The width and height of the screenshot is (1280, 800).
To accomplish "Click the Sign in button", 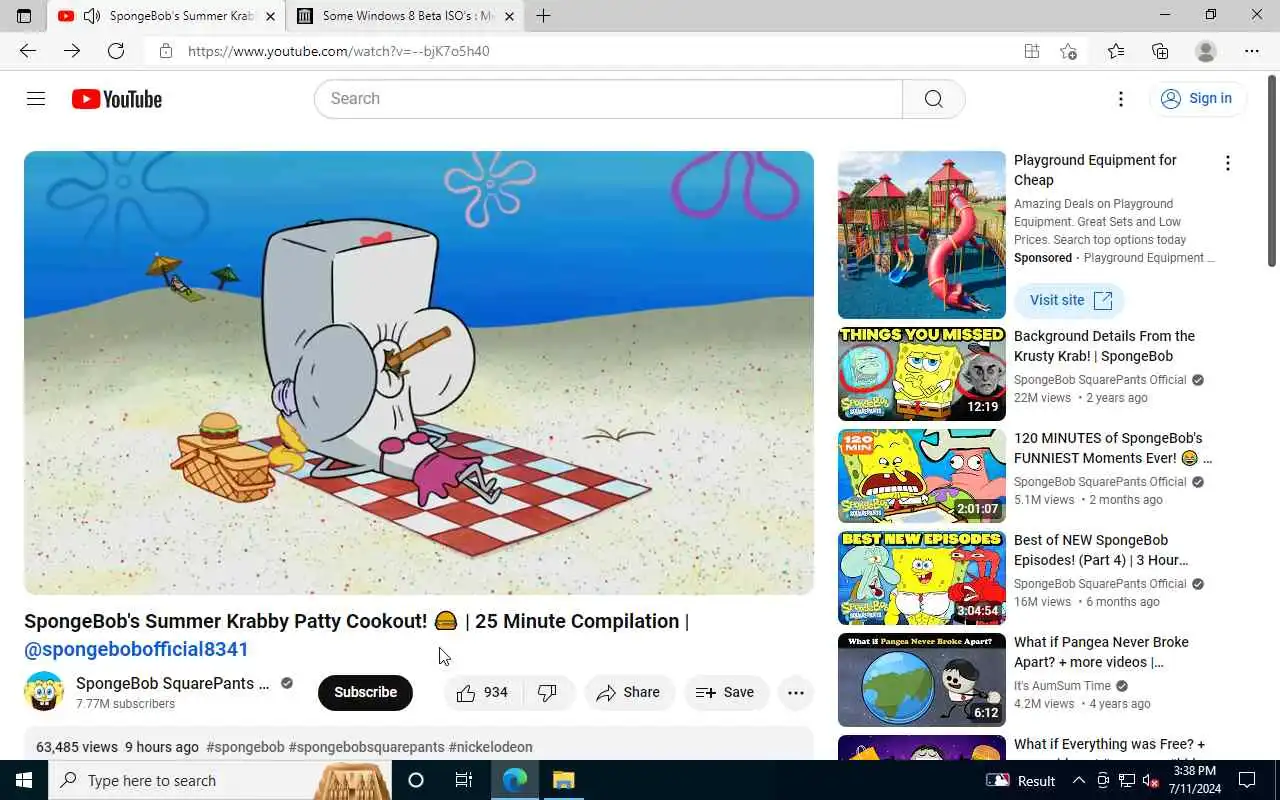I will click(x=1197, y=98).
